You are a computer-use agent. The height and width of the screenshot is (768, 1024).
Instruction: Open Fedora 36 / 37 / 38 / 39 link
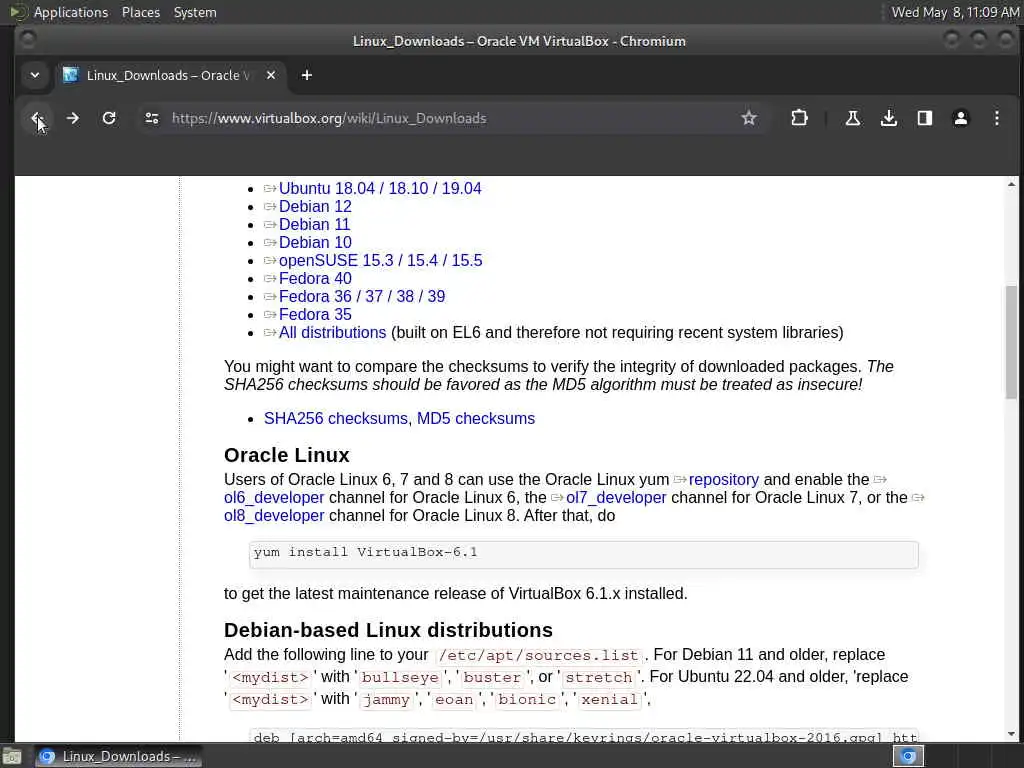tap(362, 296)
